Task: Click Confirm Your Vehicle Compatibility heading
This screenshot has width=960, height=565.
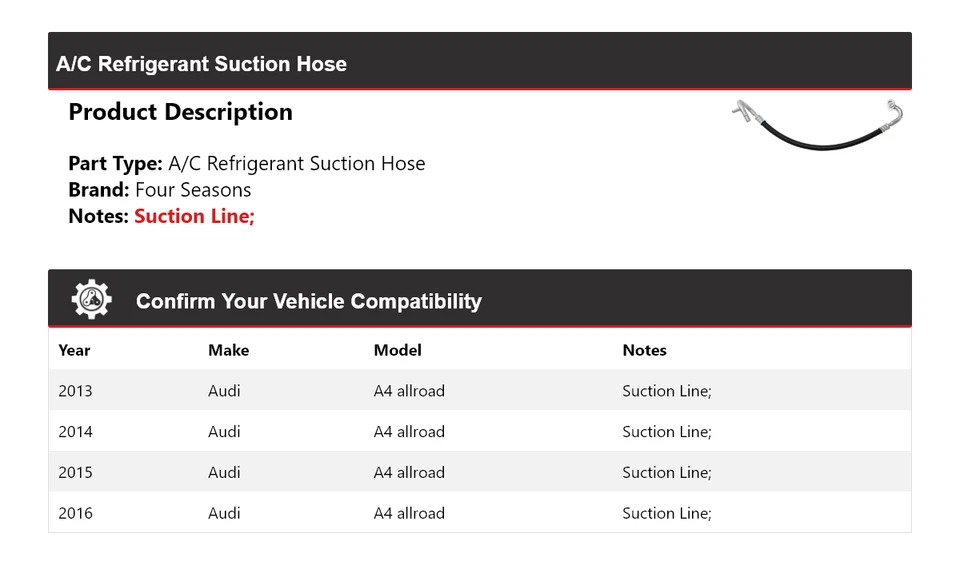Action: 308,301
